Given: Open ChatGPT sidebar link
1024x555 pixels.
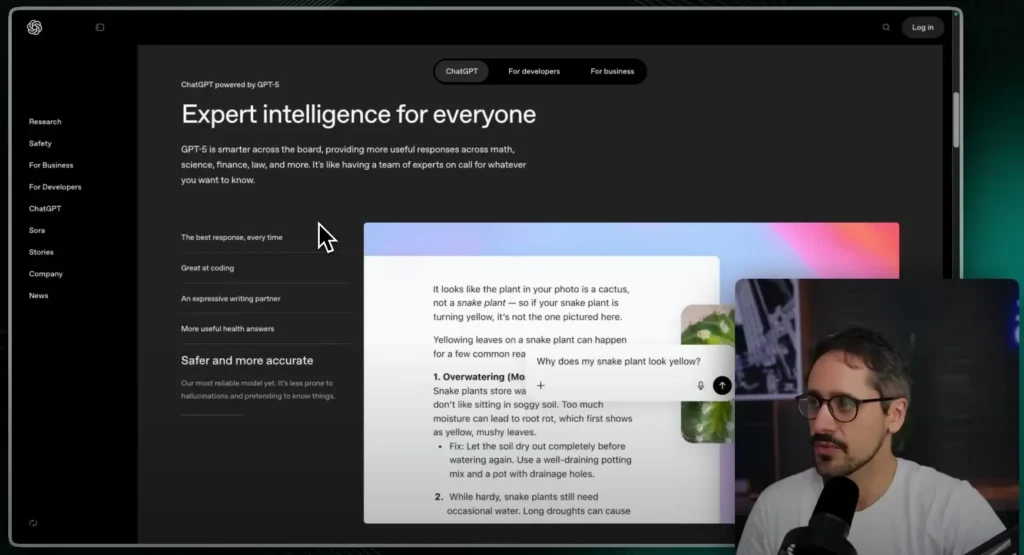Looking at the screenshot, I should click(x=44, y=208).
